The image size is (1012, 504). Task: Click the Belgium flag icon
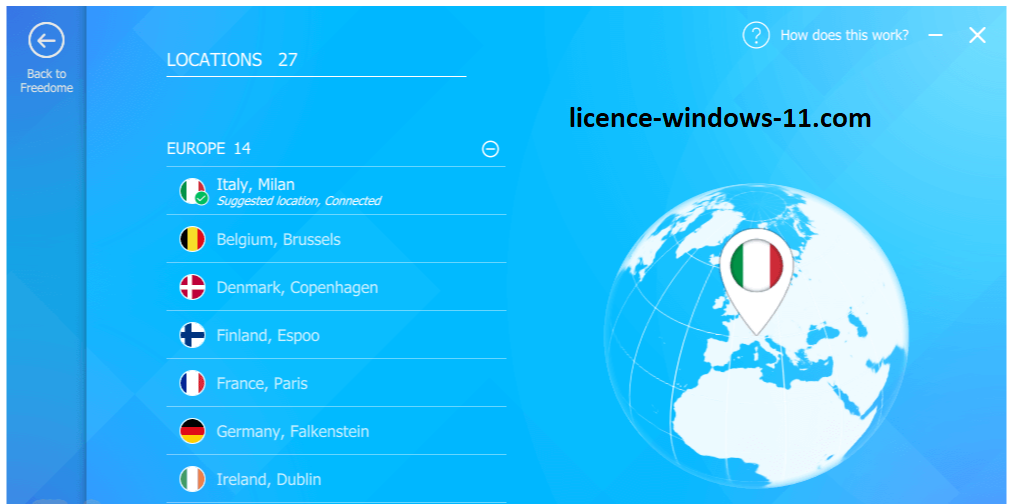[x=192, y=239]
